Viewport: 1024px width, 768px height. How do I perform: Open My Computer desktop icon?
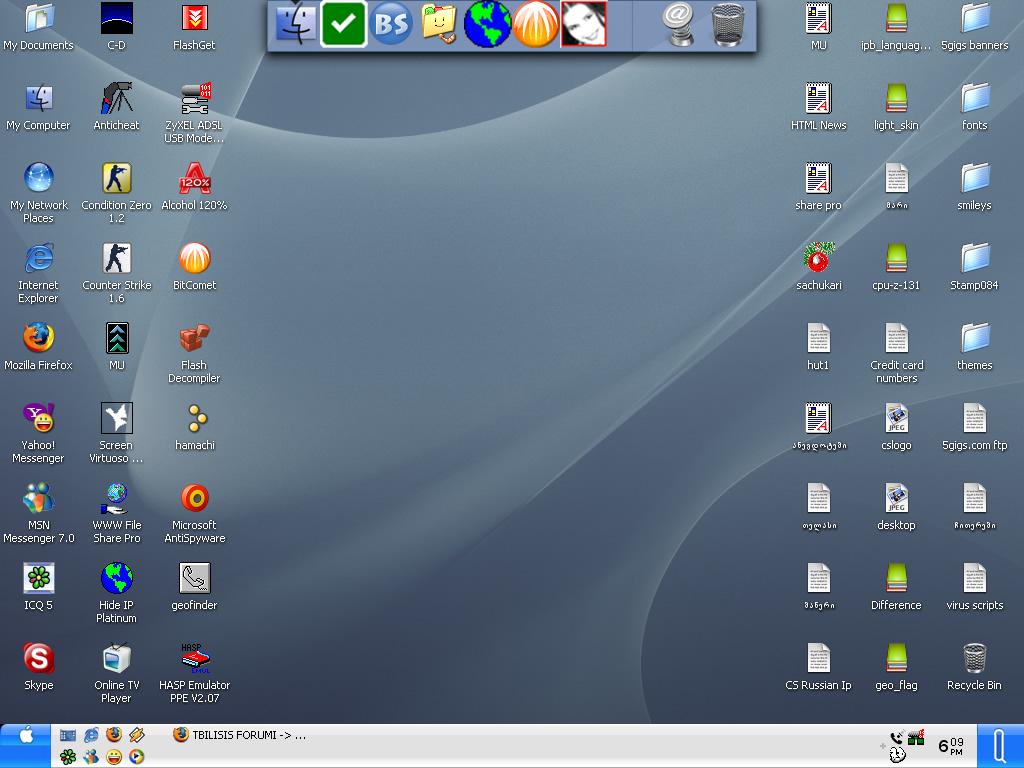point(39,106)
